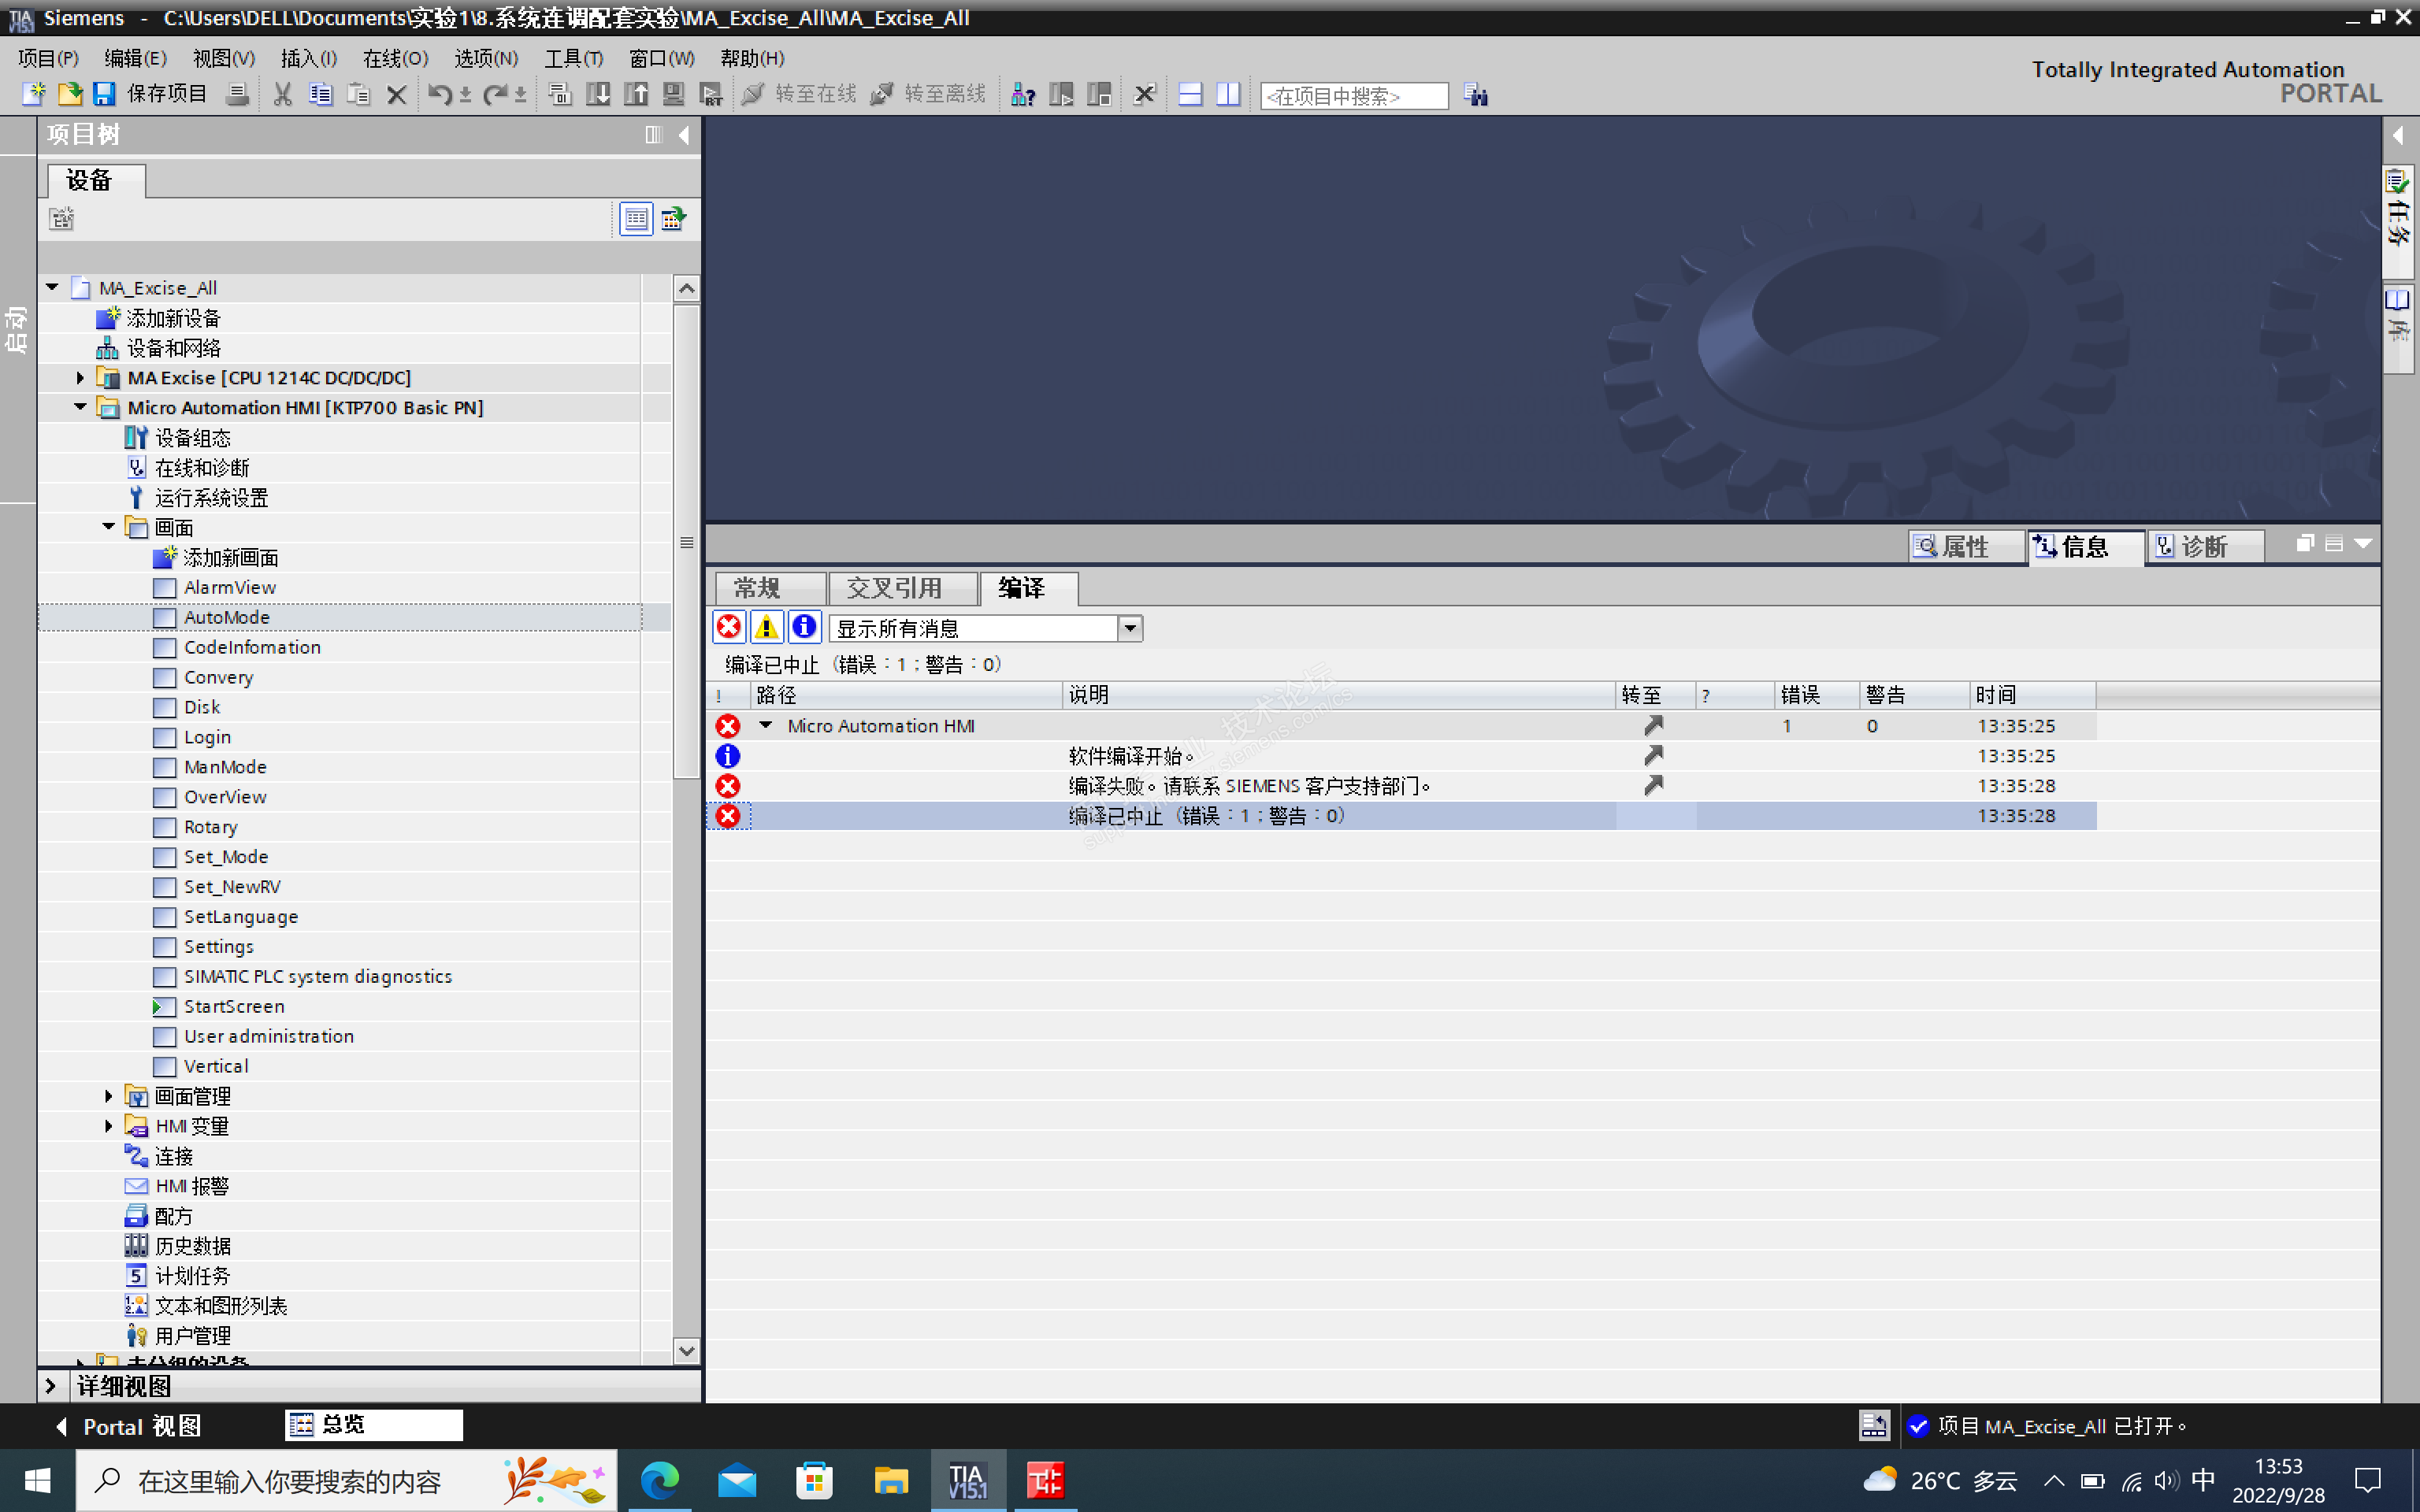This screenshot has width=2420, height=1512.
Task: Click the project search binoculars icon
Action: [1476, 94]
